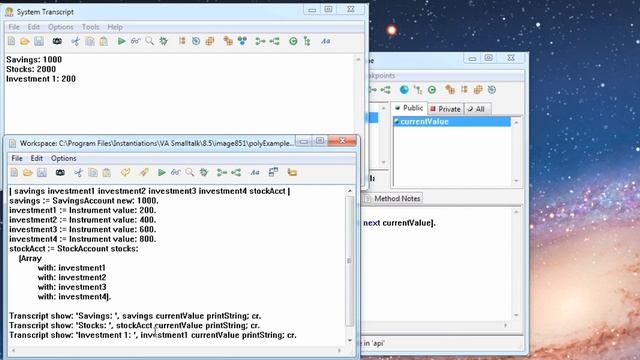This screenshot has width=640, height=360.
Task: Click the 'Stocks: 2000' line in Transcript
Action: [31, 69]
